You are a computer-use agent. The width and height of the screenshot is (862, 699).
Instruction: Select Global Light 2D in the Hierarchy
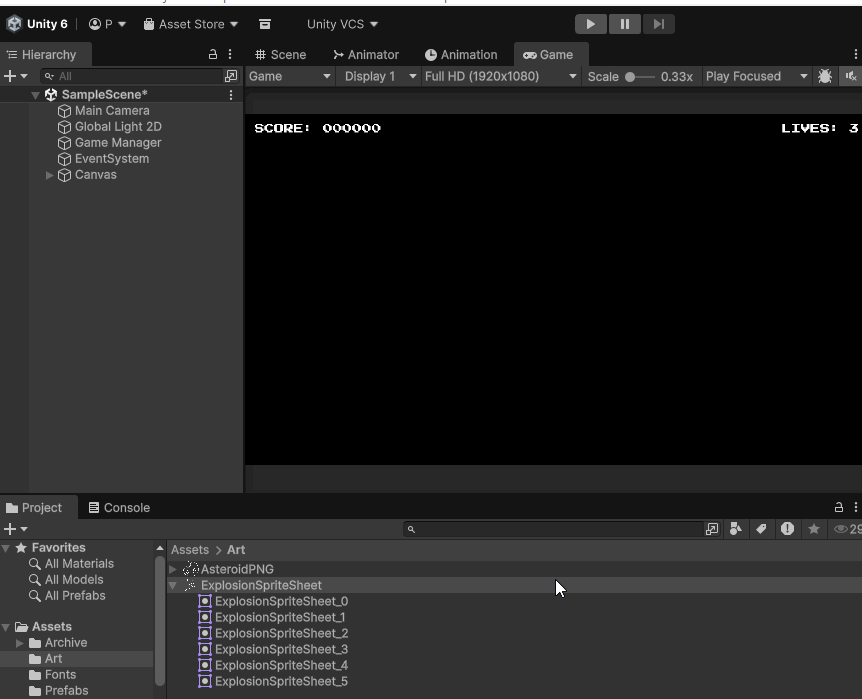[x=118, y=126]
